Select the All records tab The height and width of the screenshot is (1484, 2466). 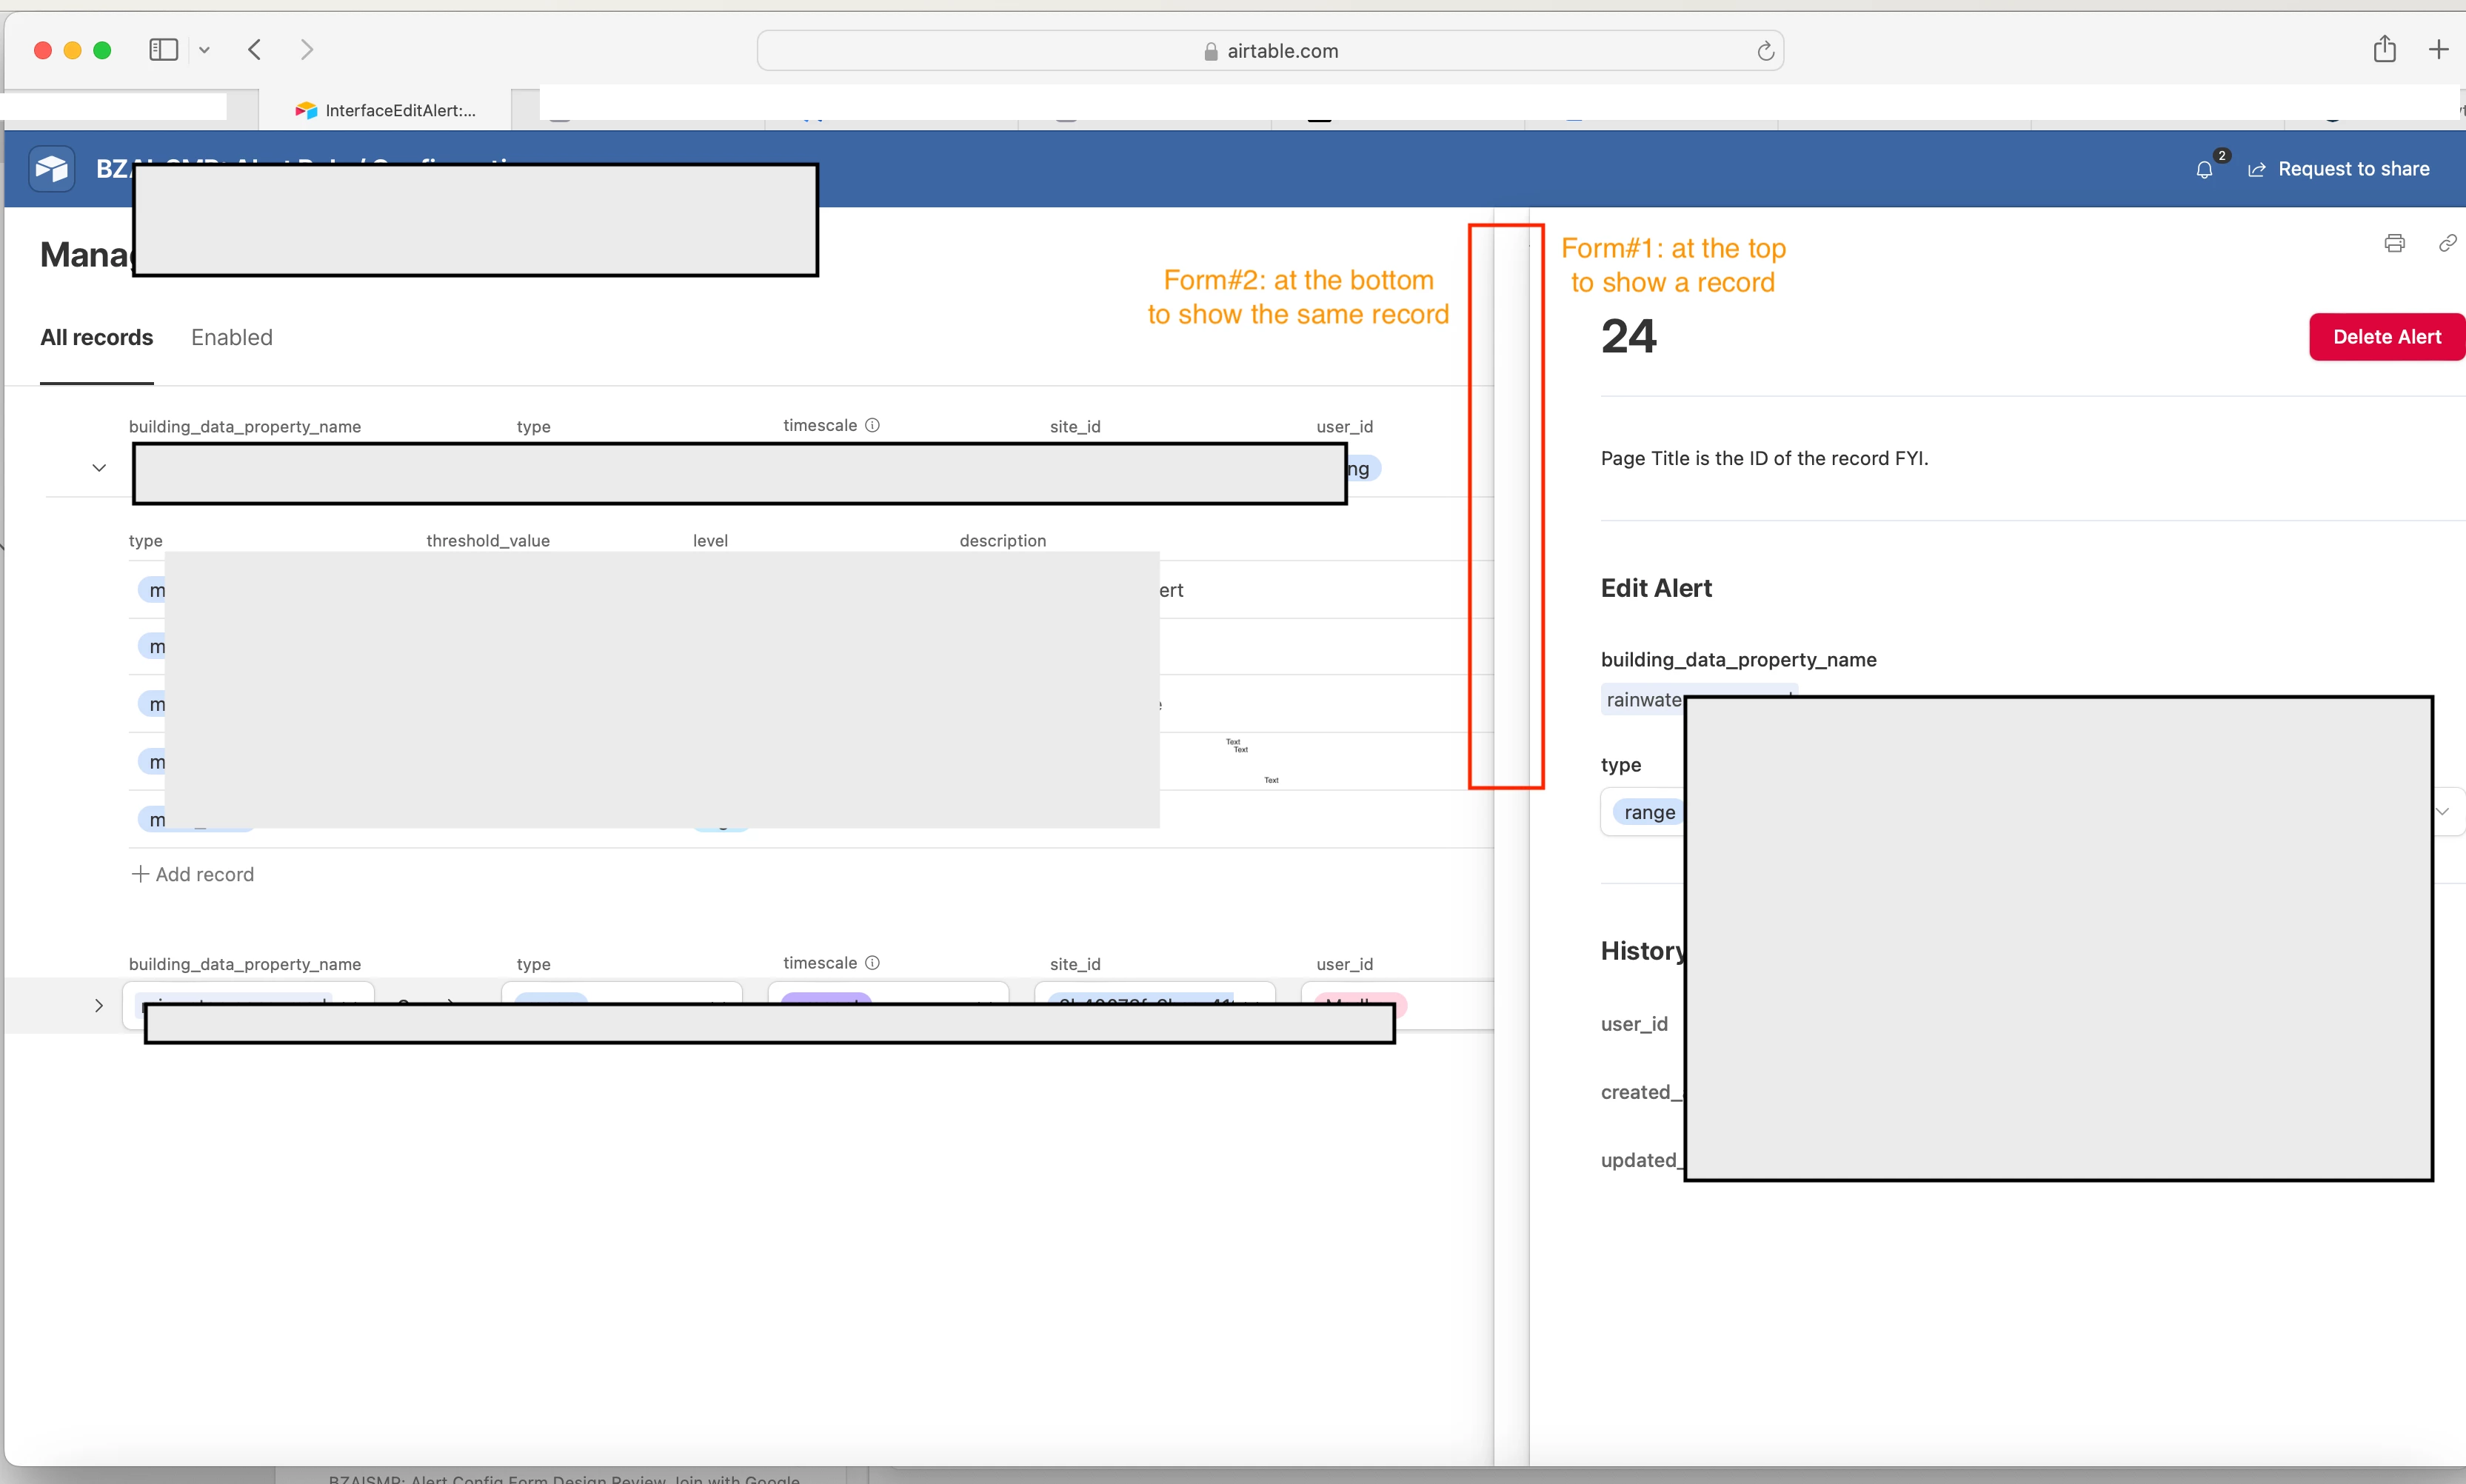[97, 338]
